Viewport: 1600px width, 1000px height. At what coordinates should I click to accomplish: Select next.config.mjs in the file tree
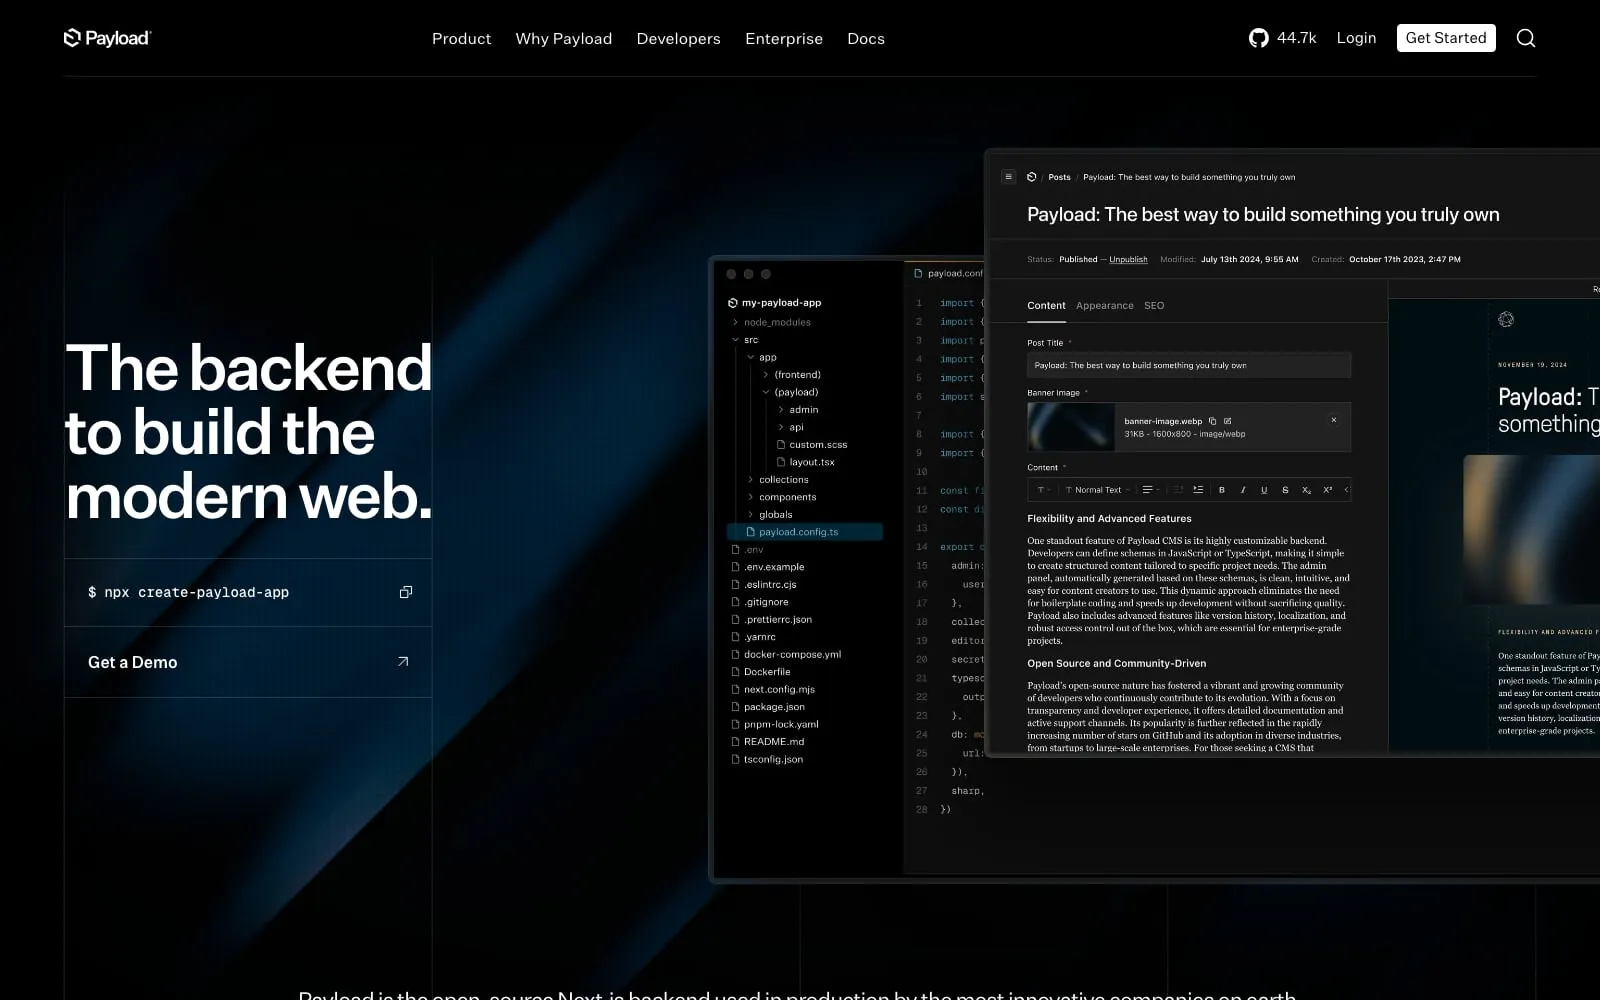click(773, 689)
